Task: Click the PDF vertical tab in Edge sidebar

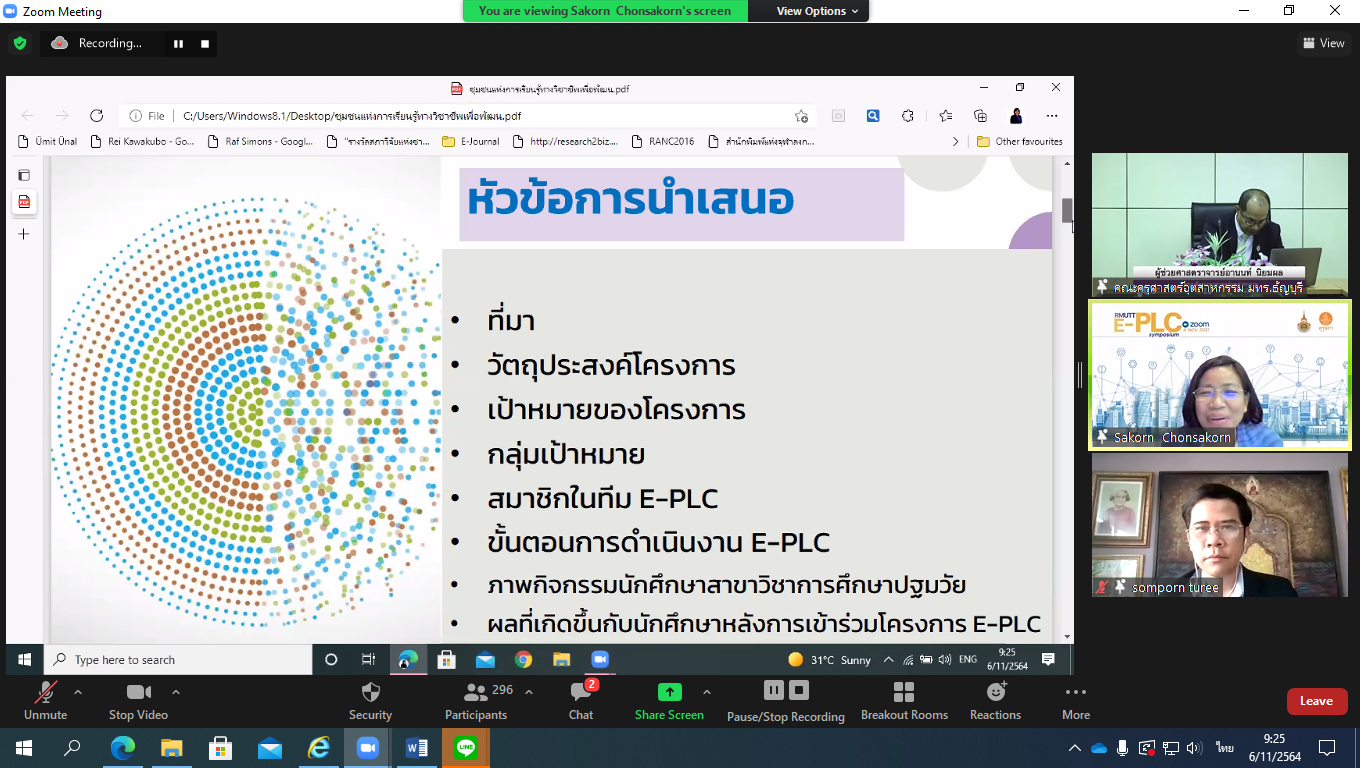Action: (24, 202)
